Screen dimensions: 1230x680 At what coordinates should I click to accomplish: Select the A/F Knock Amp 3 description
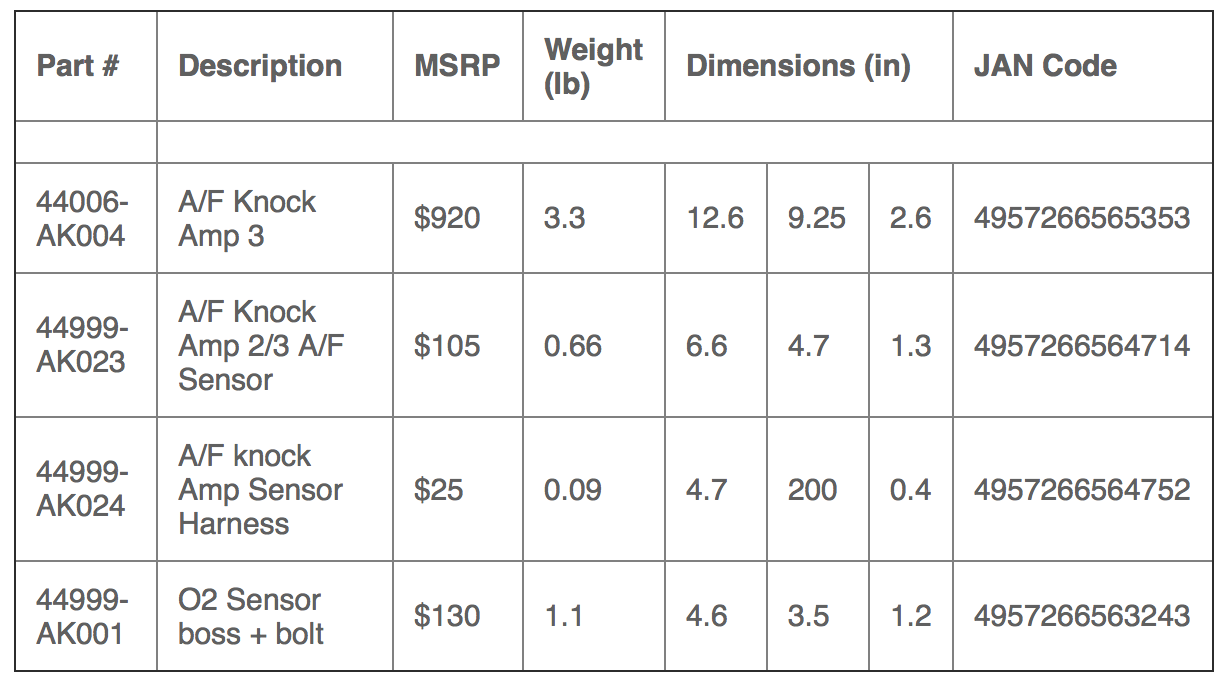[x=247, y=219]
